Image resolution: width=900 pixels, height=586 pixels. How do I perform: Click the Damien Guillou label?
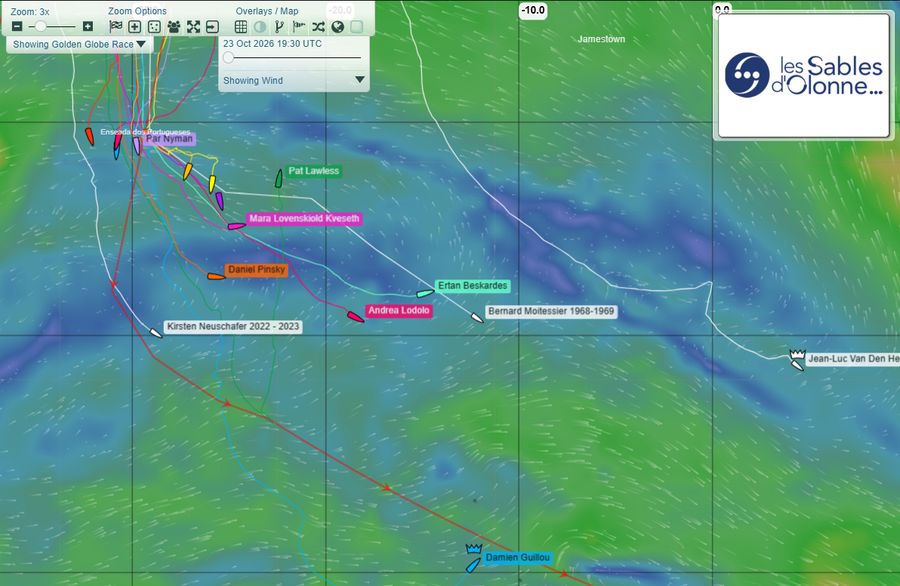(x=517, y=557)
